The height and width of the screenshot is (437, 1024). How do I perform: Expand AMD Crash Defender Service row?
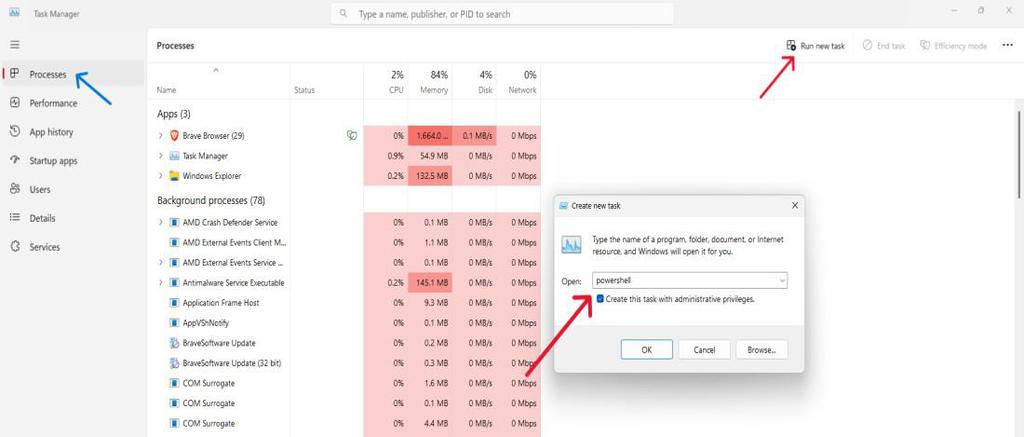pyautogui.click(x=161, y=223)
